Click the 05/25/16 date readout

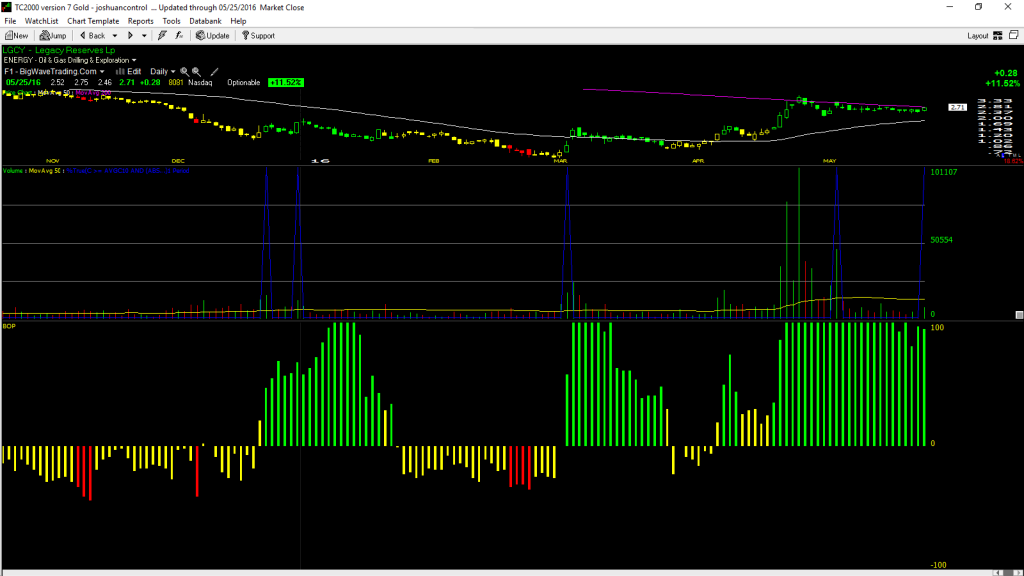click(24, 83)
